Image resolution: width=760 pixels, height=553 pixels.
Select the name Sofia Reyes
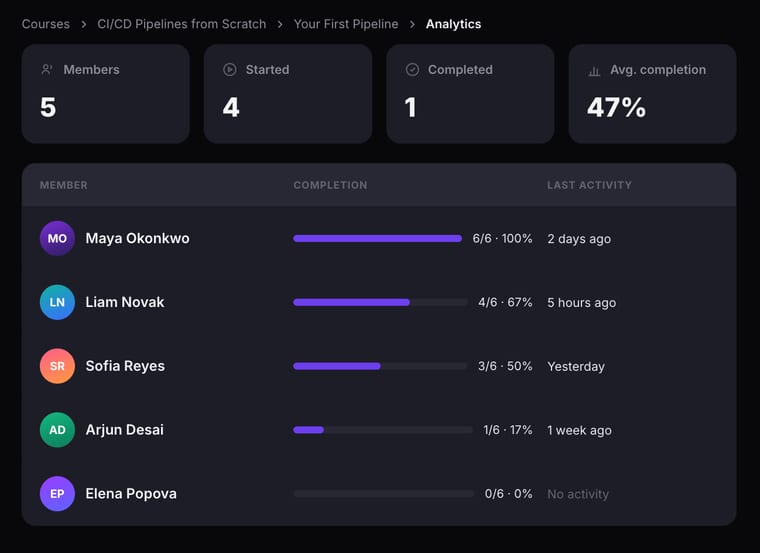(x=125, y=366)
